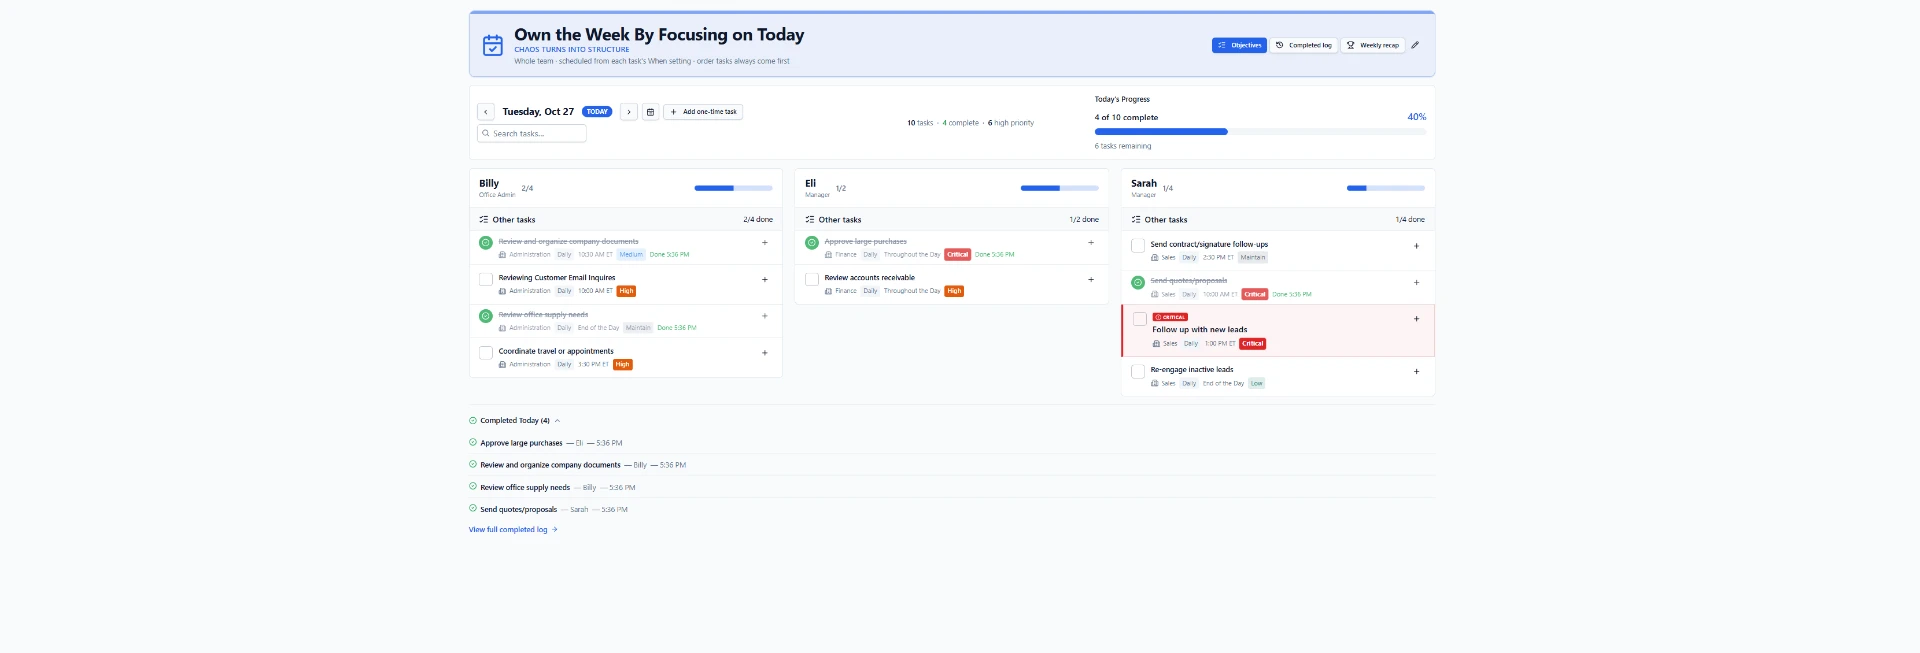This screenshot has height=653, width=1920.
Task: Go to previous day with left chevron
Action: coord(486,112)
